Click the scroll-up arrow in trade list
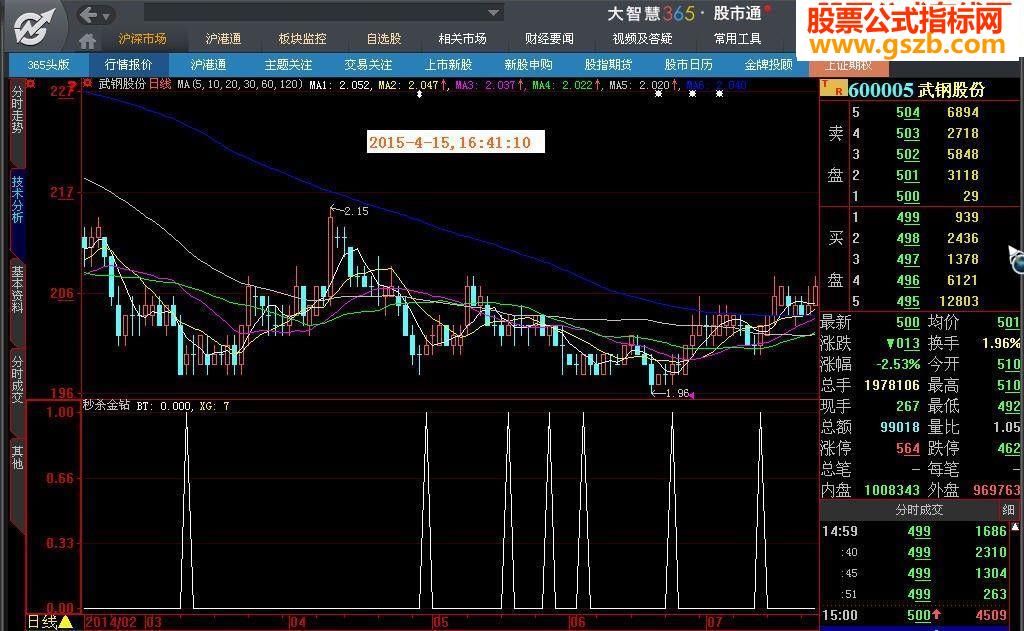This screenshot has width=1024, height=631. click(x=1016, y=526)
